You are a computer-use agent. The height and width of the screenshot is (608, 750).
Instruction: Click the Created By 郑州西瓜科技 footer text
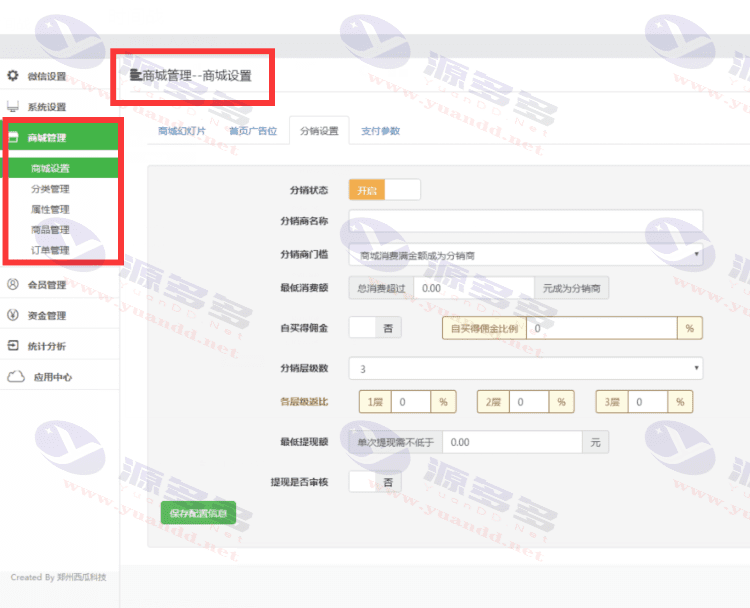point(58,577)
